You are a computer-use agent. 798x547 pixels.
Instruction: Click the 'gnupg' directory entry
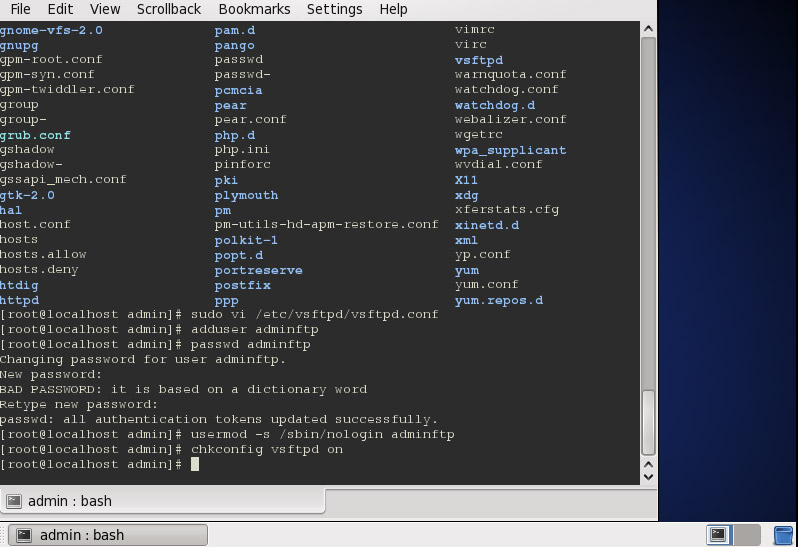point(19,45)
